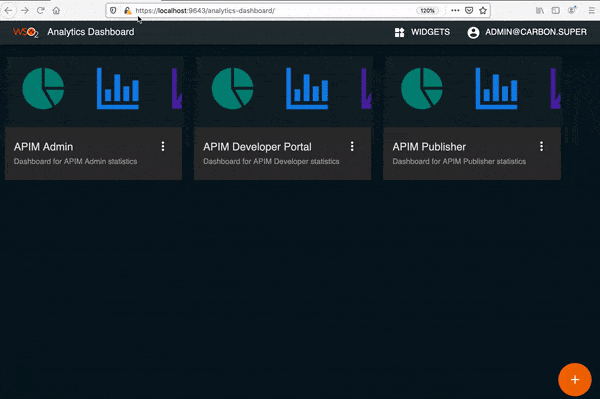Viewport: 600px width, 399px height.
Task: Open APIM Developer Portal options menu
Action: (352, 146)
